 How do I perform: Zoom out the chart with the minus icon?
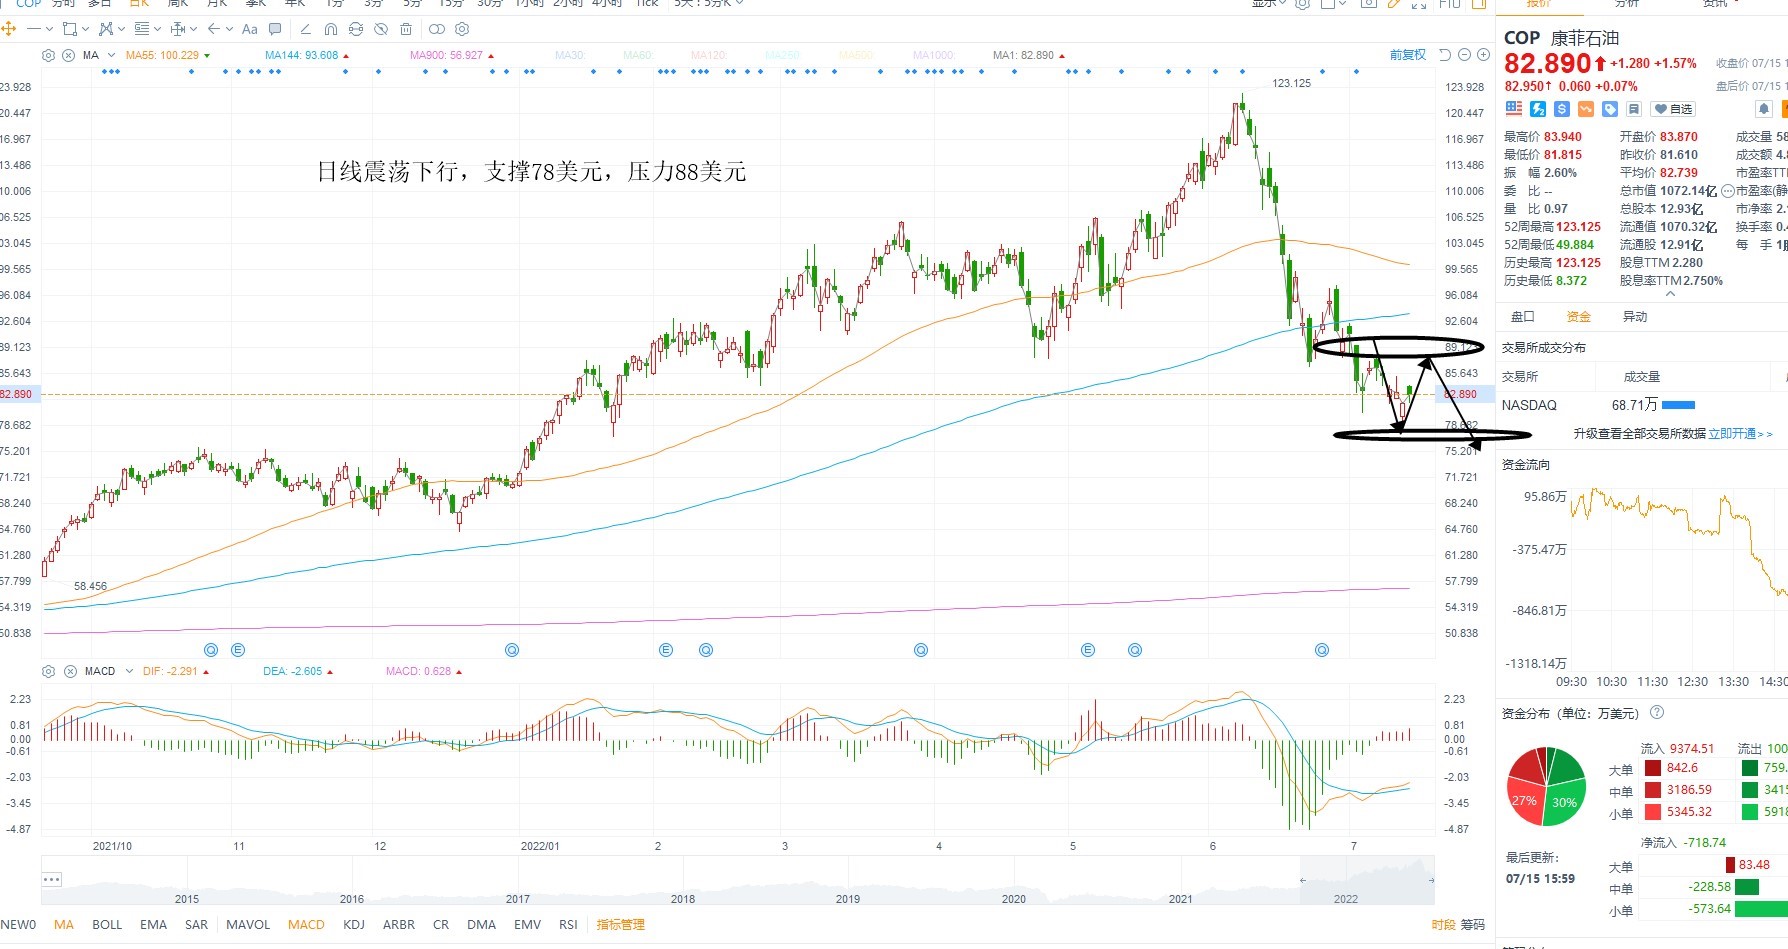pos(1465,55)
